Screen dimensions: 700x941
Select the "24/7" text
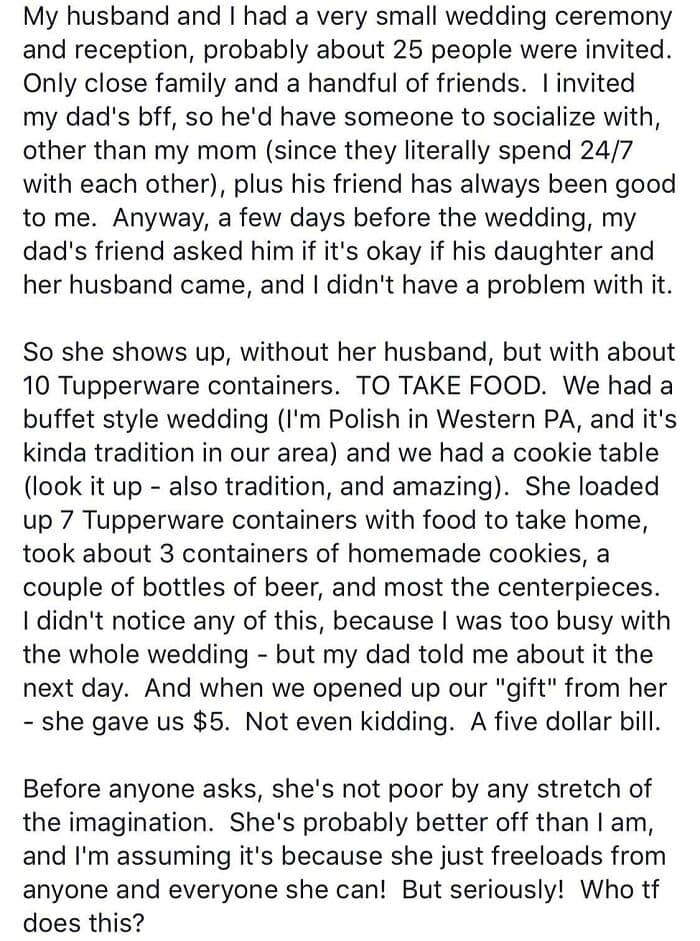click(x=604, y=150)
